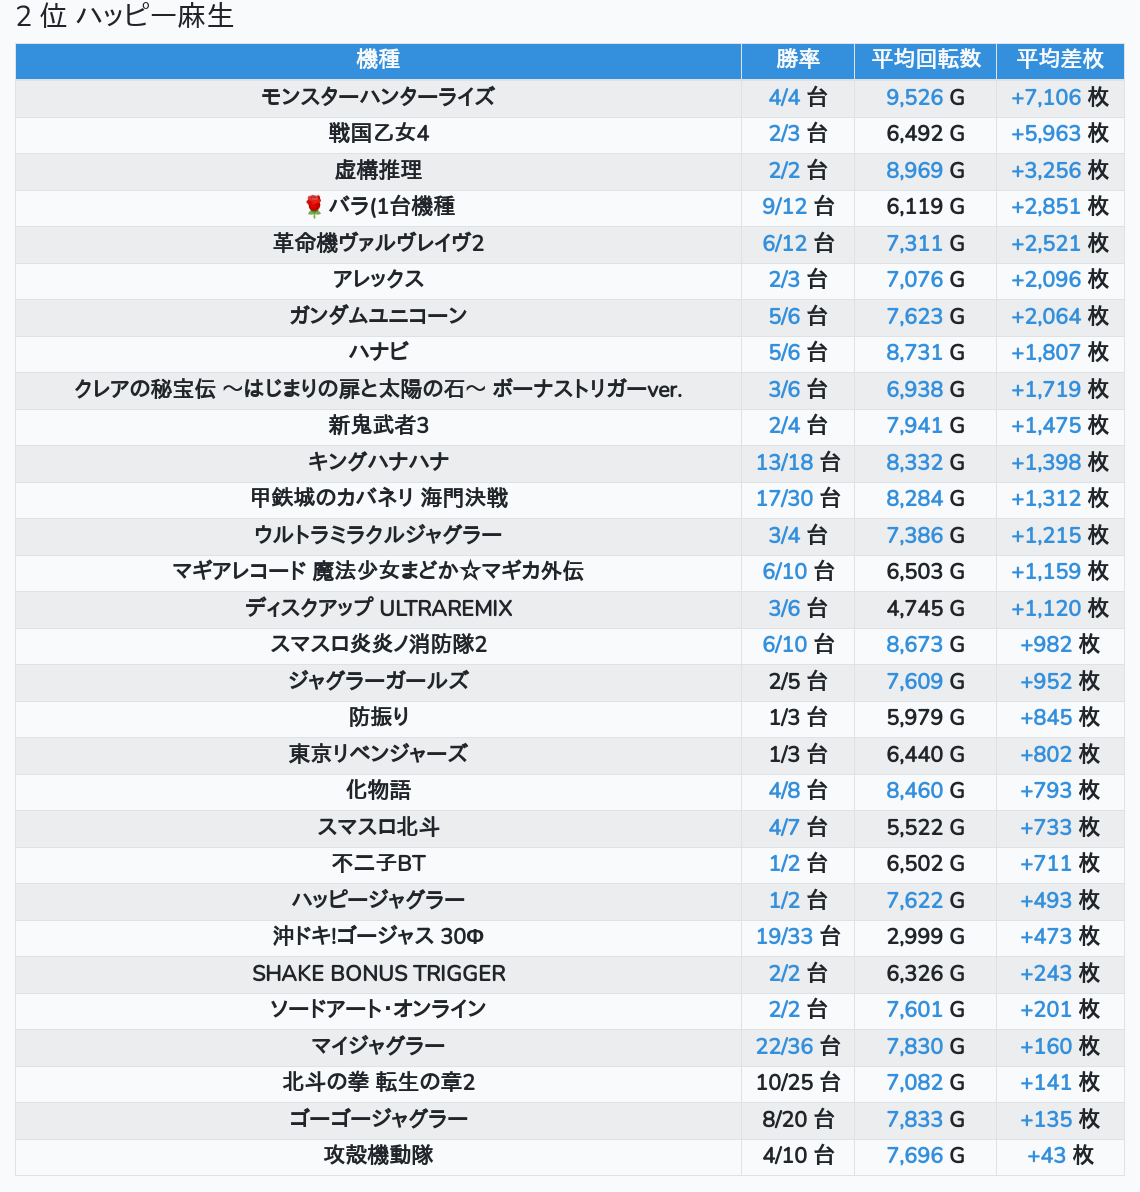The image size is (1140, 1192).
Task: Sort by 勝率 column header
Action: point(797,60)
